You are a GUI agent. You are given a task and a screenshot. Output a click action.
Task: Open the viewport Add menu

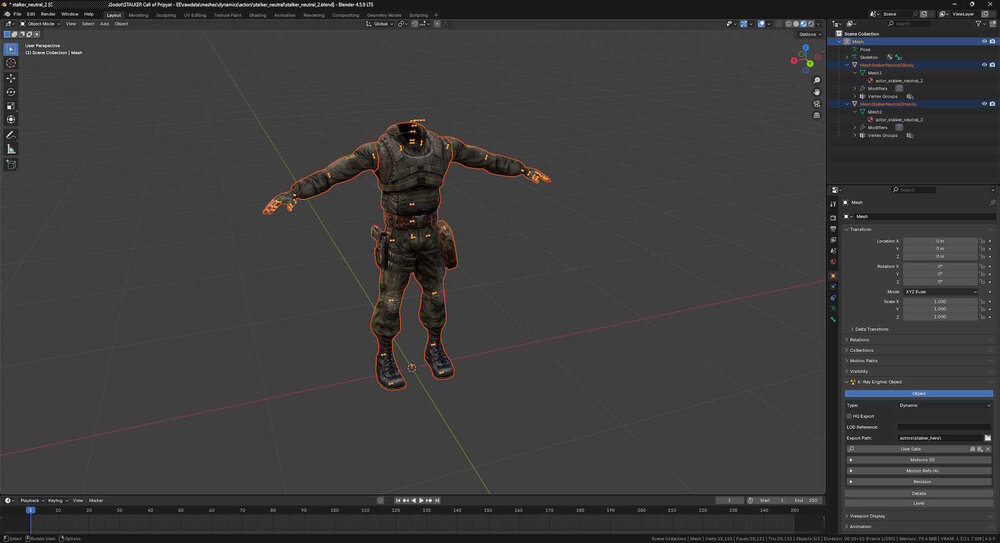click(x=104, y=24)
